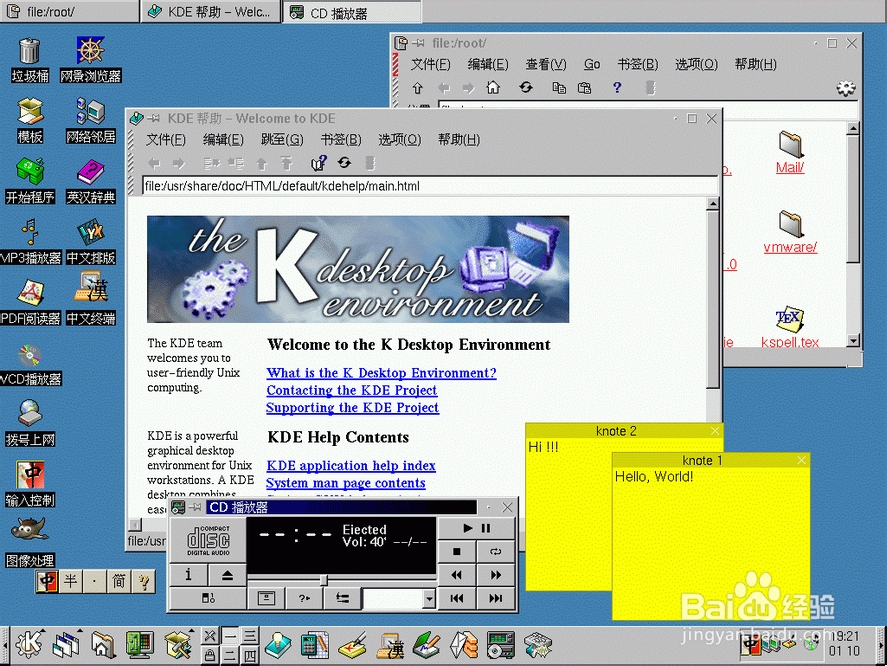
Task: Open window menu icon of CD player
Action: click(x=178, y=507)
